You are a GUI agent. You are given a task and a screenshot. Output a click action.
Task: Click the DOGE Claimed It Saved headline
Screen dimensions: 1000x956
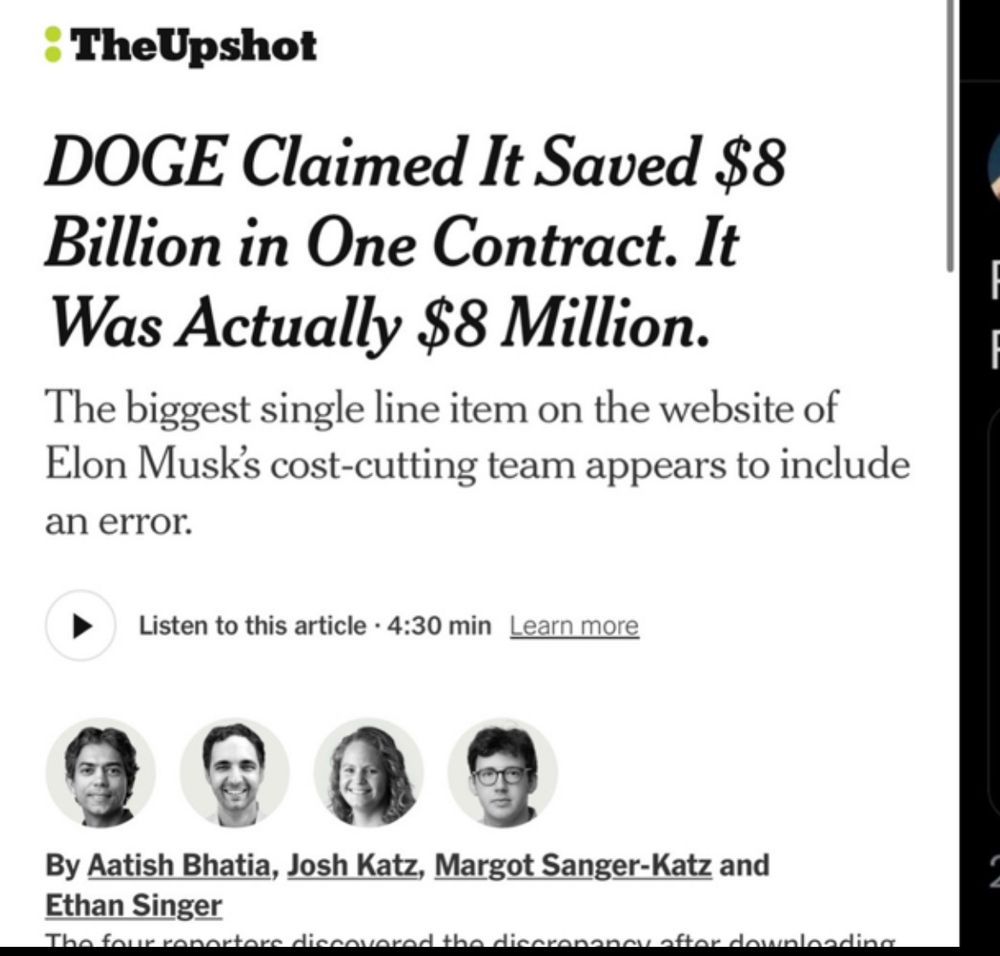(x=415, y=244)
